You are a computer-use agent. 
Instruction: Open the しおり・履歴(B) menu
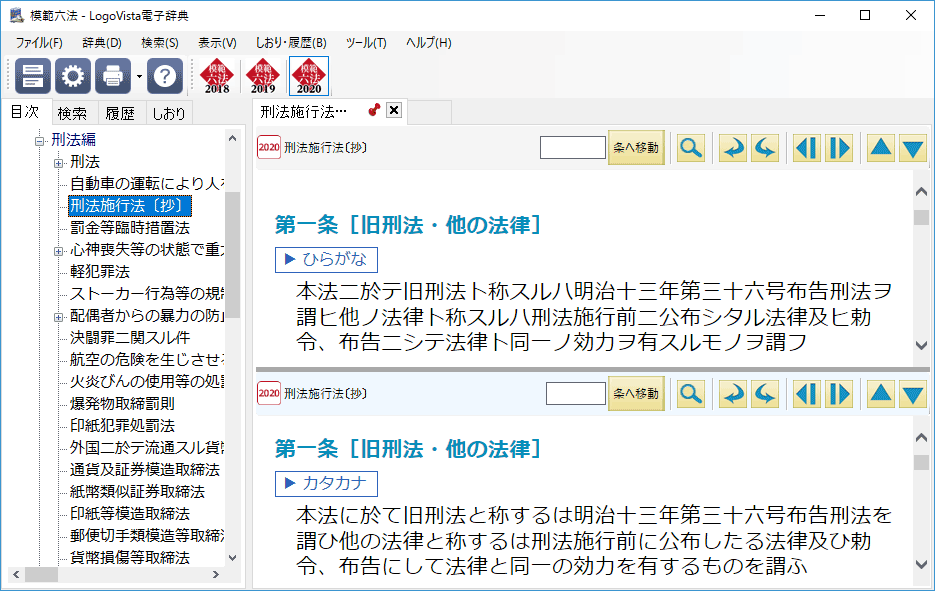pos(291,43)
